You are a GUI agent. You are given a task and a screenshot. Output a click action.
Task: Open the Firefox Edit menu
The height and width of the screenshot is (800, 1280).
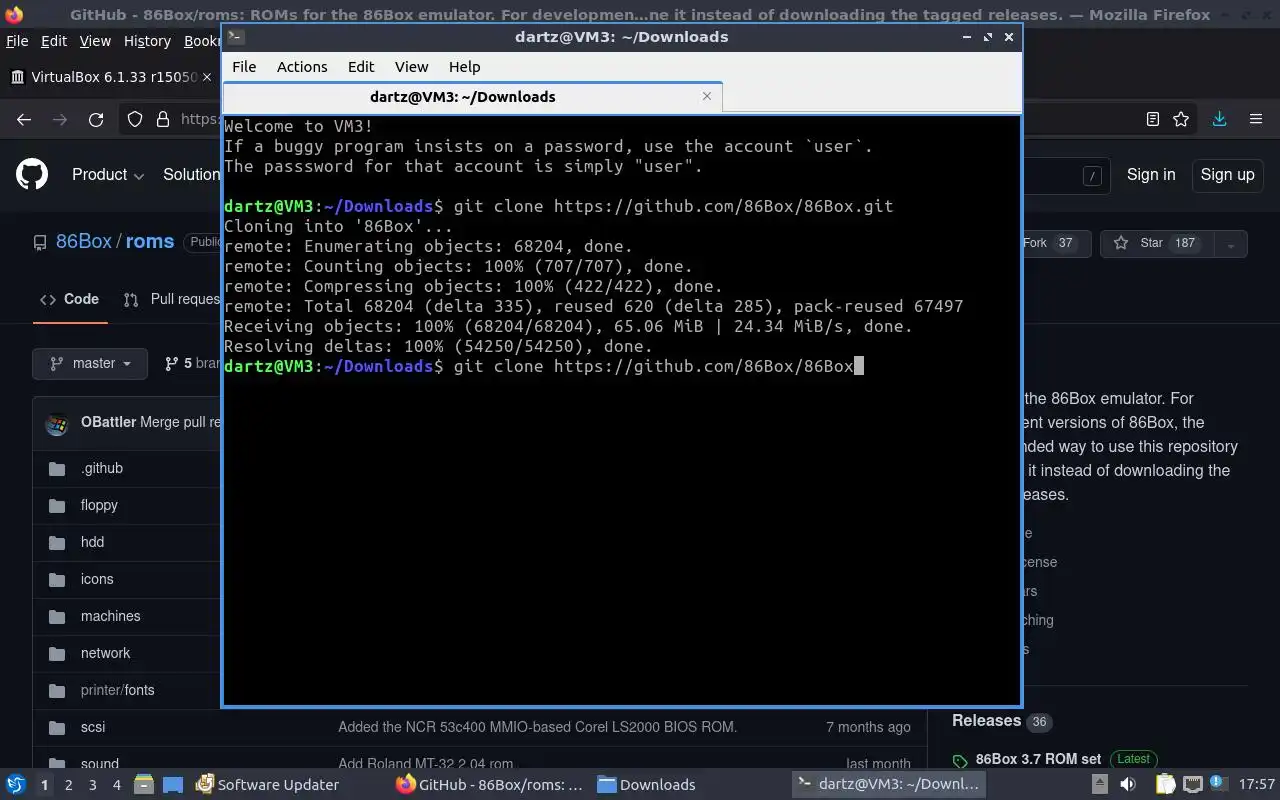(54, 41)
